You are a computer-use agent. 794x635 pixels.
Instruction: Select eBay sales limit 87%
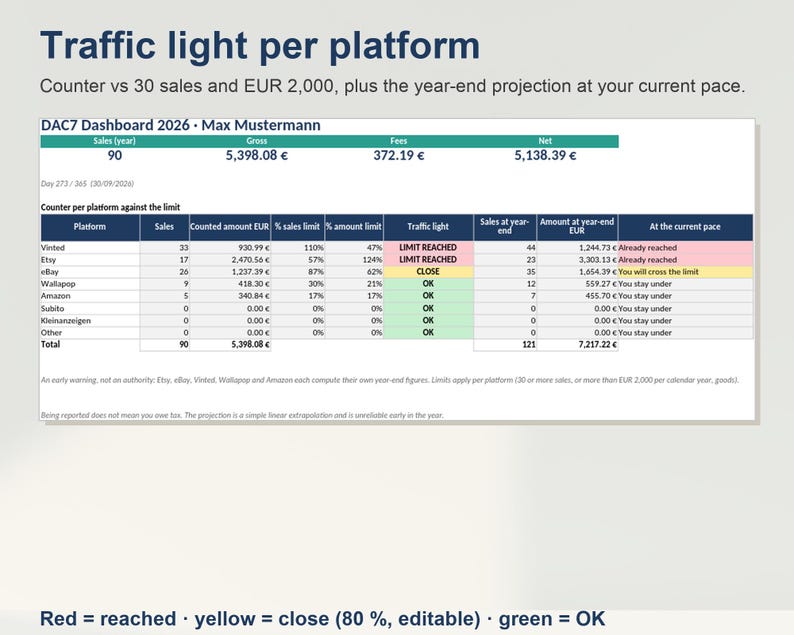point(298,272)
